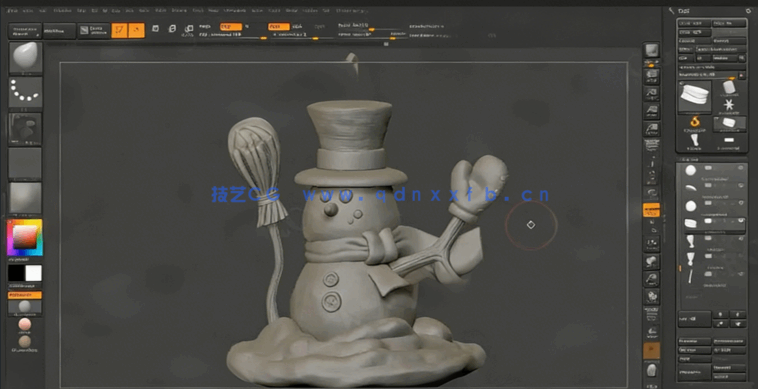Select the gold SimpleBrush tool icon
758x389 pixels.
point(695,122)
